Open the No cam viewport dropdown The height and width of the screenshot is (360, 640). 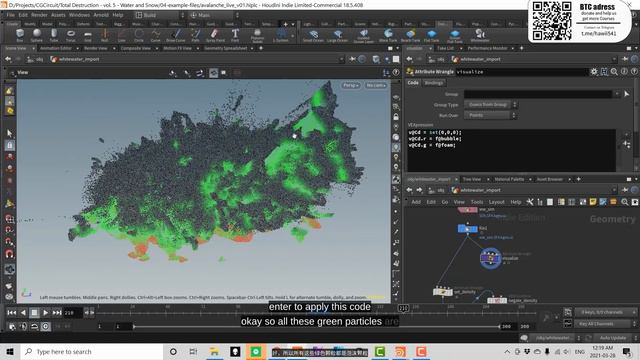[376, 85]
